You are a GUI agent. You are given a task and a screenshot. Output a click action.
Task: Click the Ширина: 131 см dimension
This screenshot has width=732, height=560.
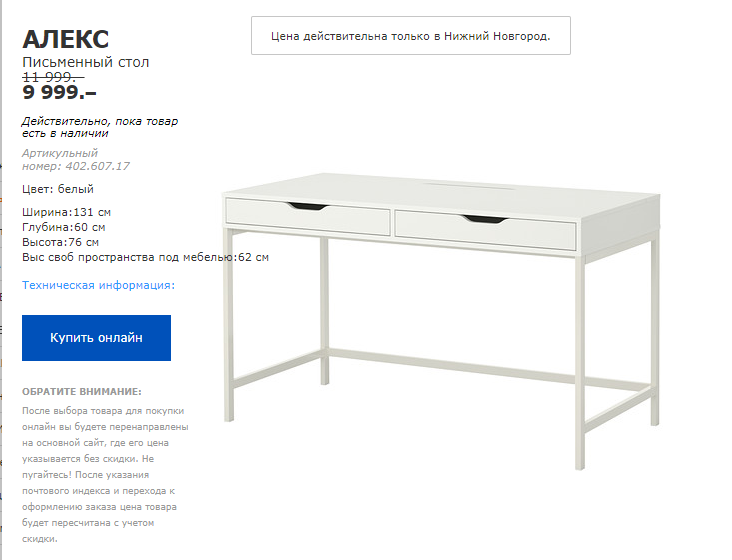66,212
